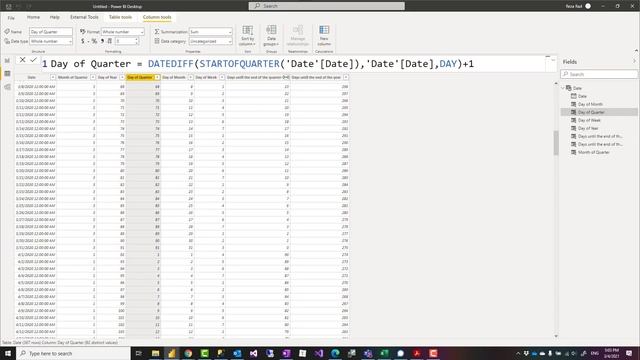
Task: Select Month of Quarter field
Action: click(593, 152)
